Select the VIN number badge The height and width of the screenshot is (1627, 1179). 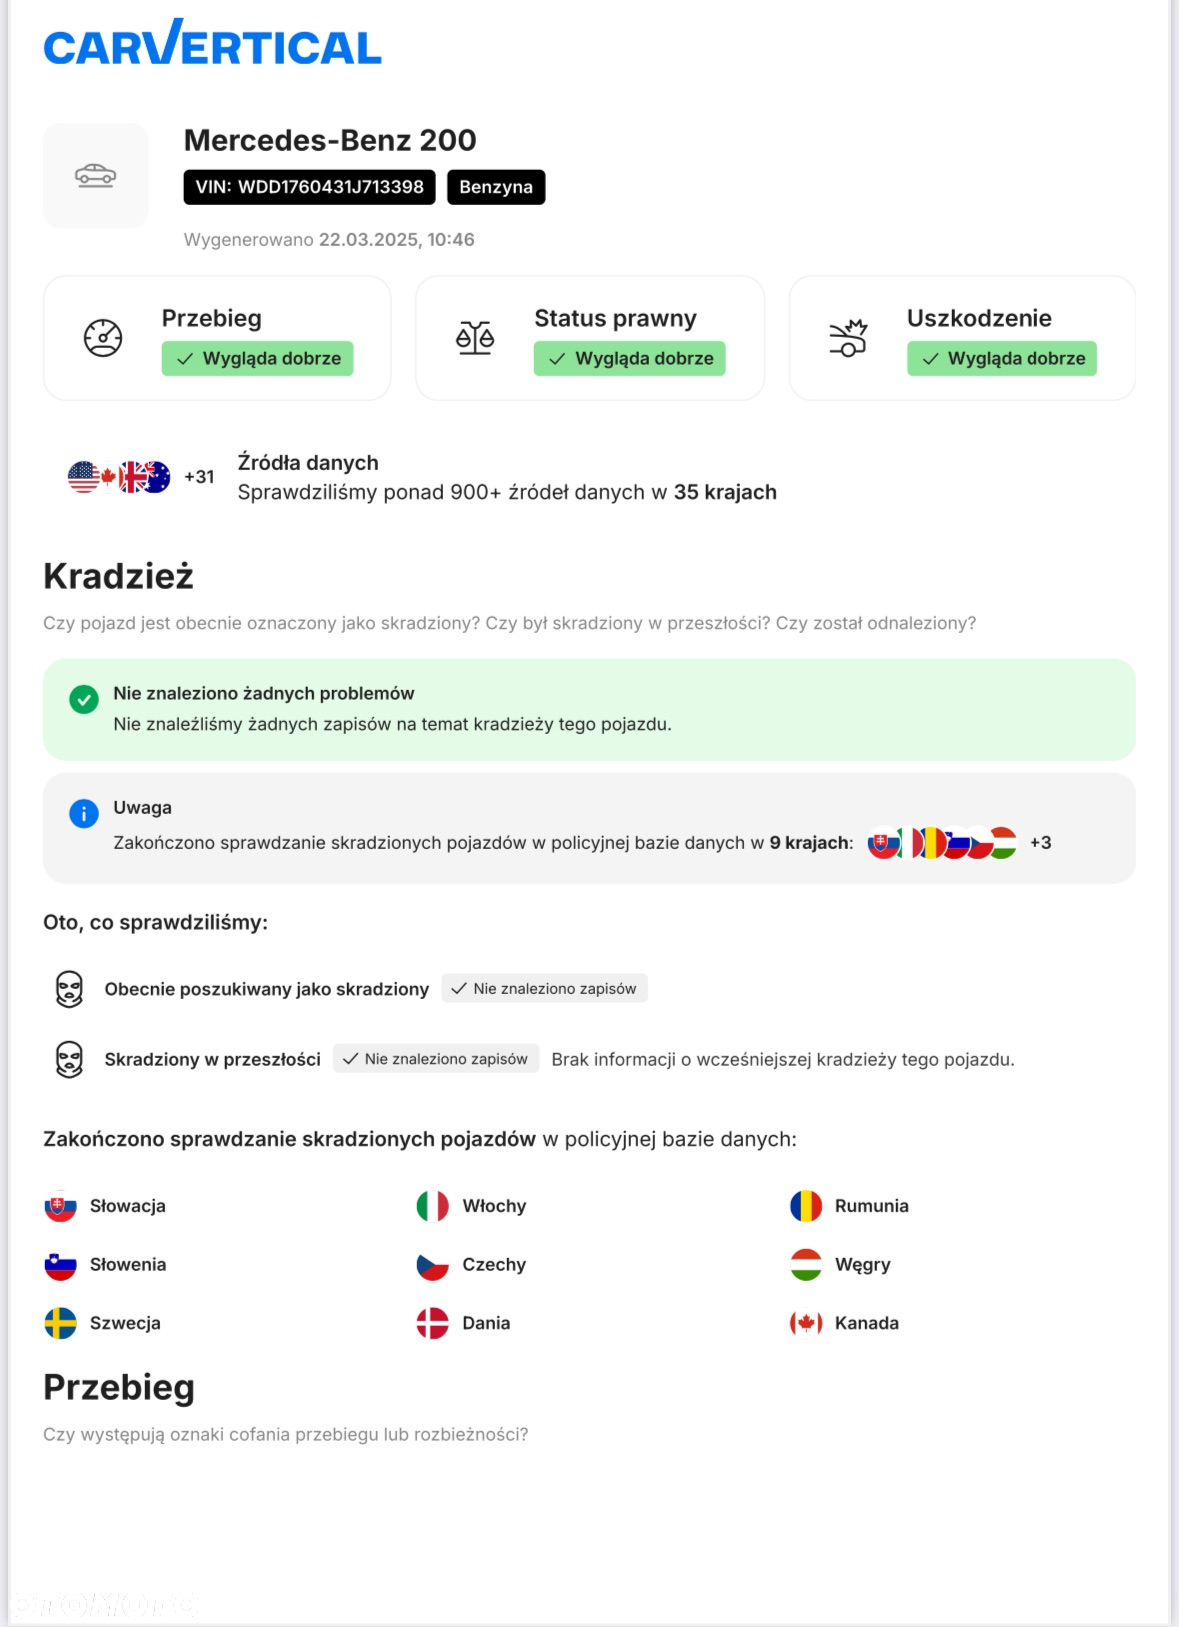[x=309, y=187]
